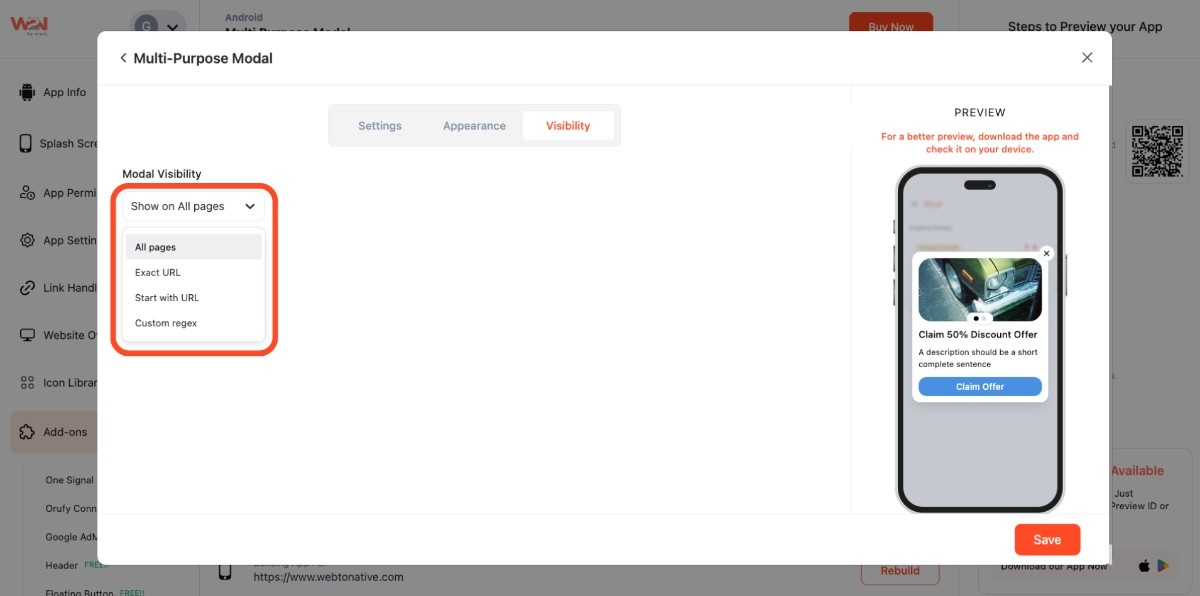
Task: Open the Appearance tab
Action: [474, 126]
